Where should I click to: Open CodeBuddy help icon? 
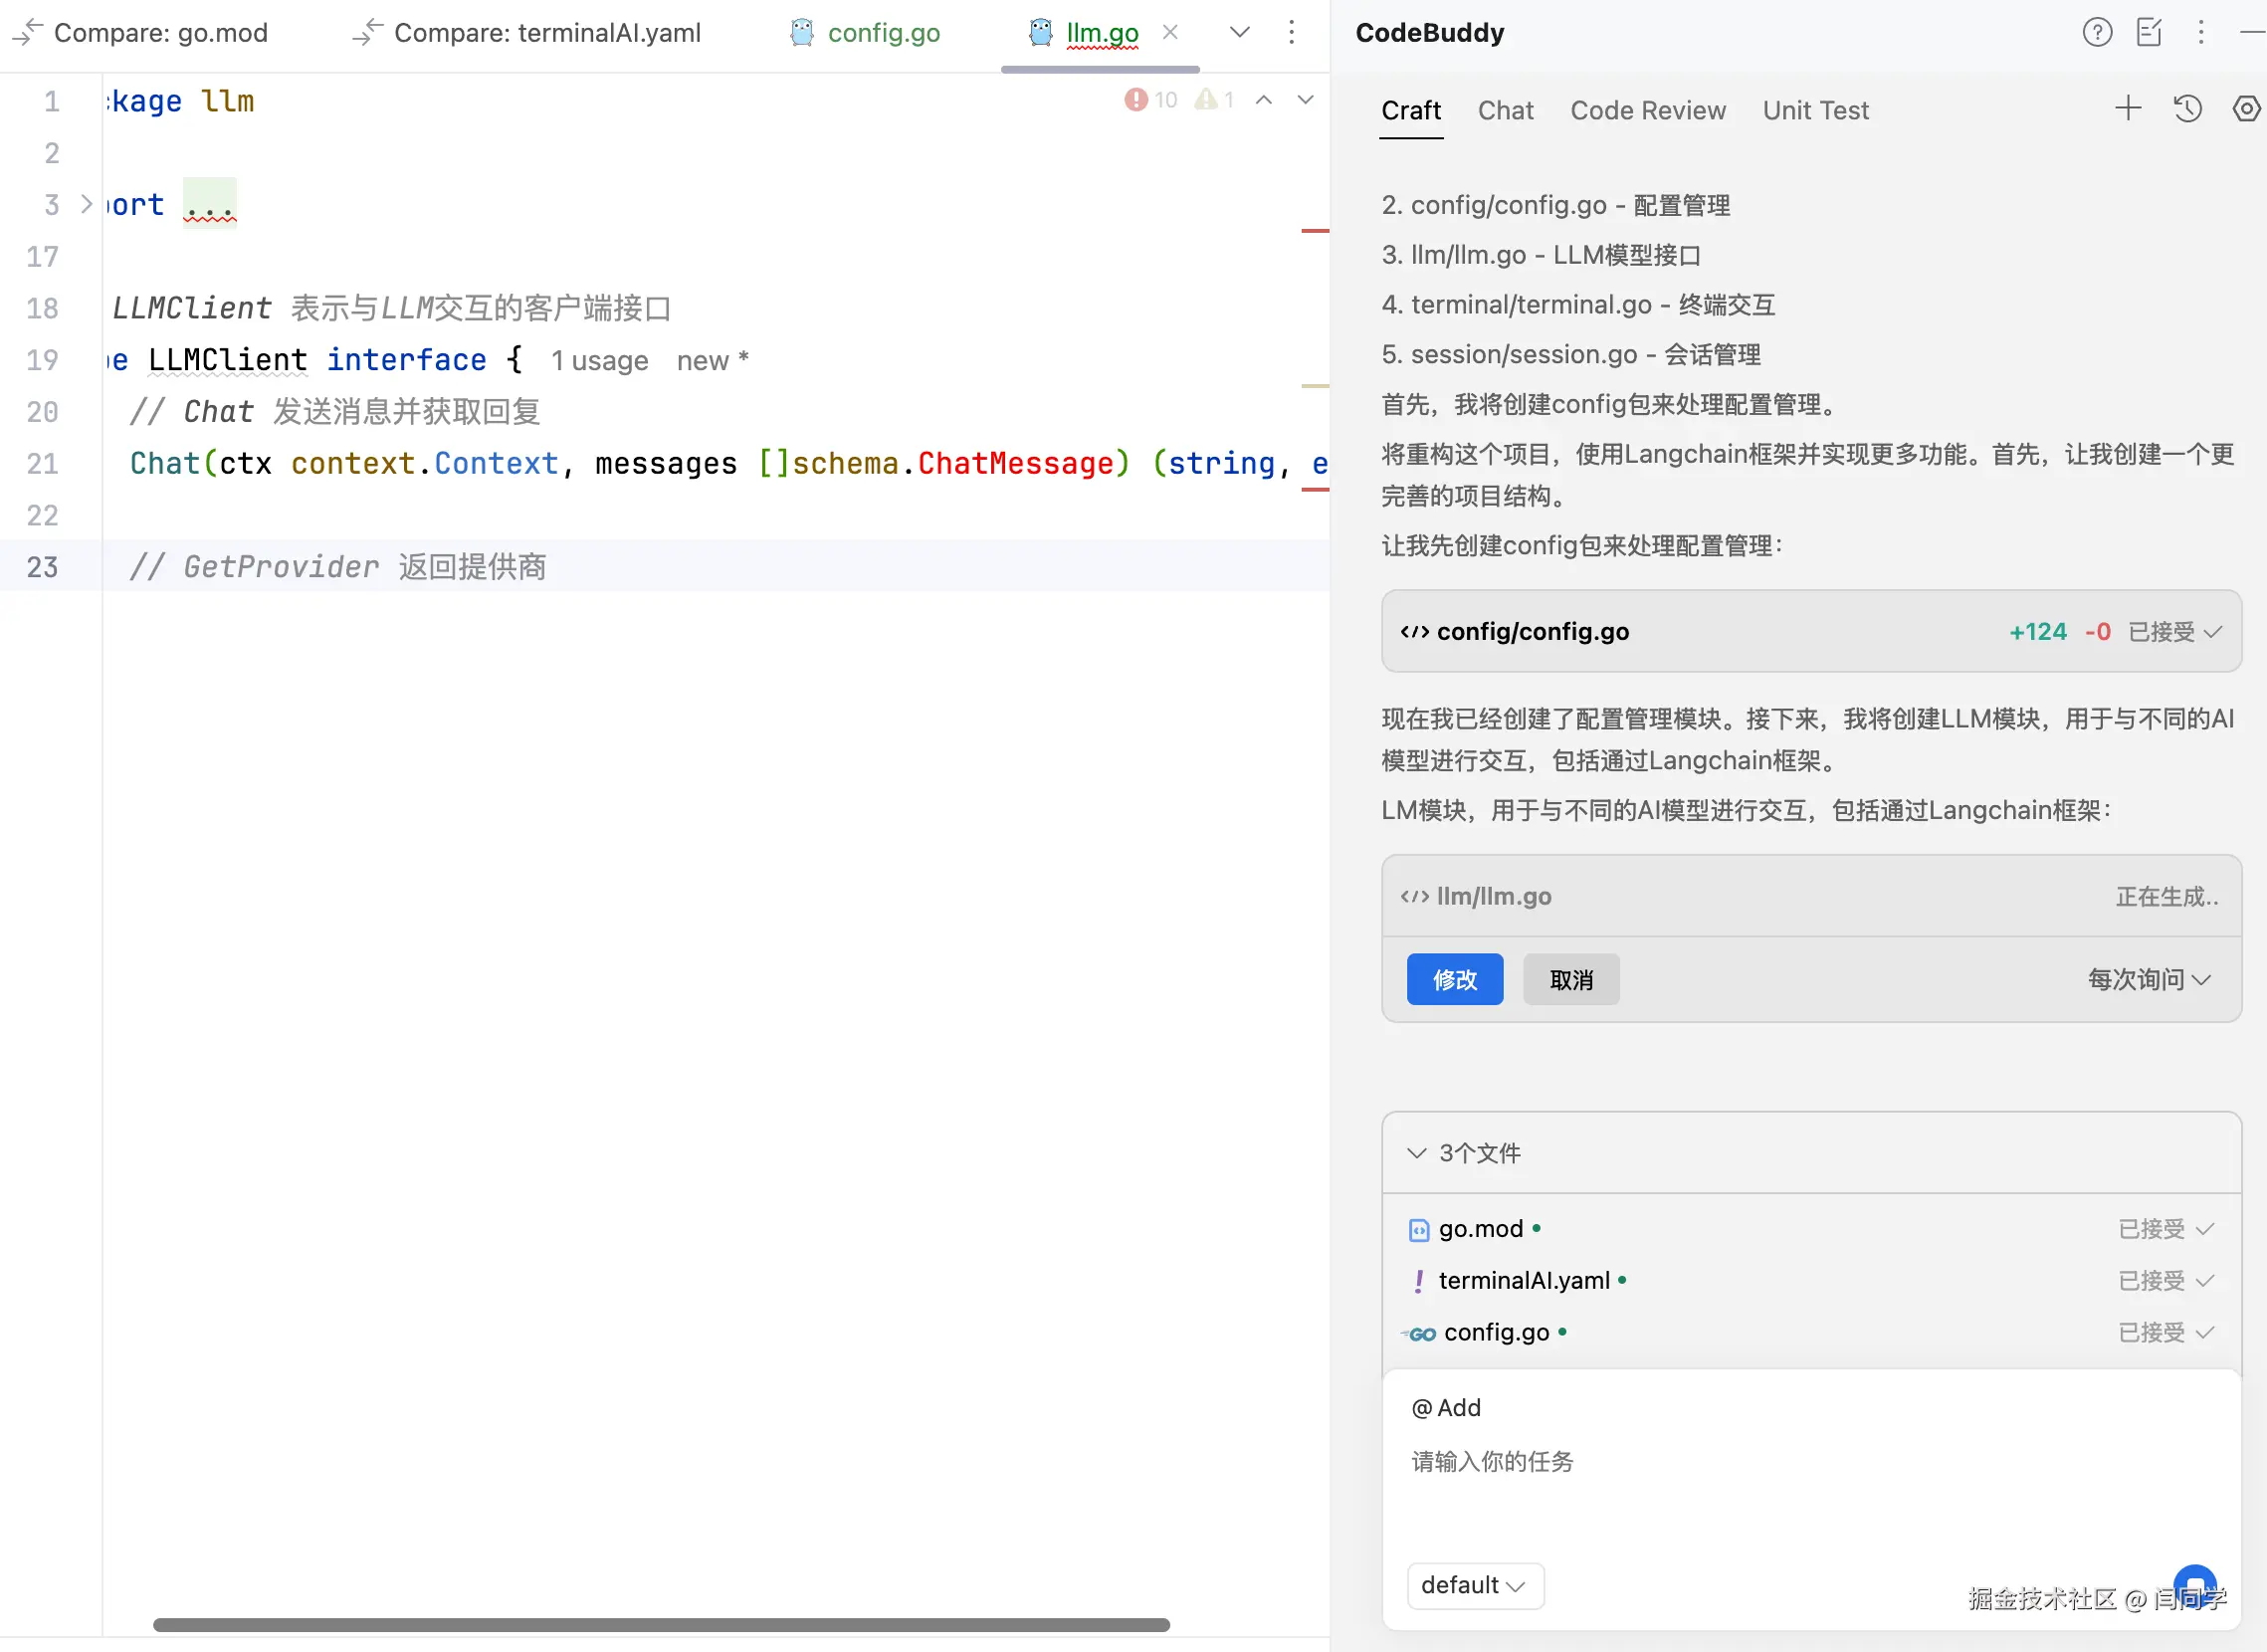[x=2096, y=33]
